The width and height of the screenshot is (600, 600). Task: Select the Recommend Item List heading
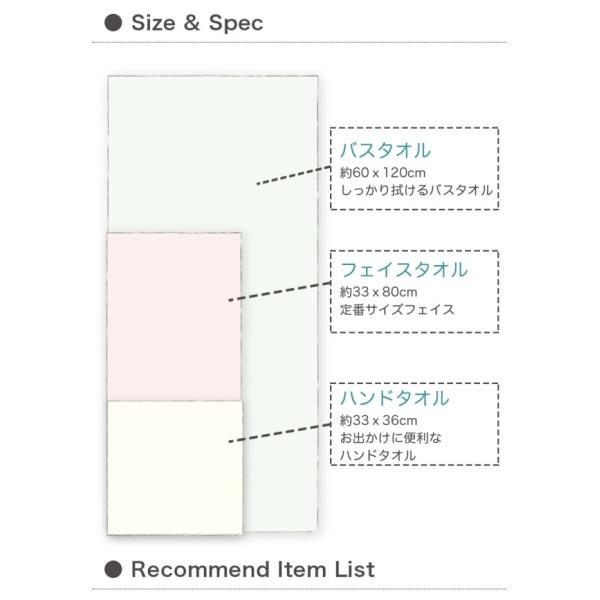[253, 569]
